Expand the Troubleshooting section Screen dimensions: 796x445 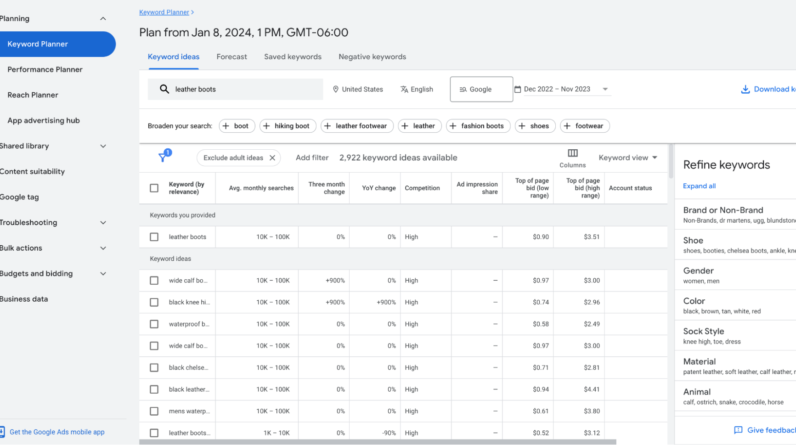coord(103,223)
